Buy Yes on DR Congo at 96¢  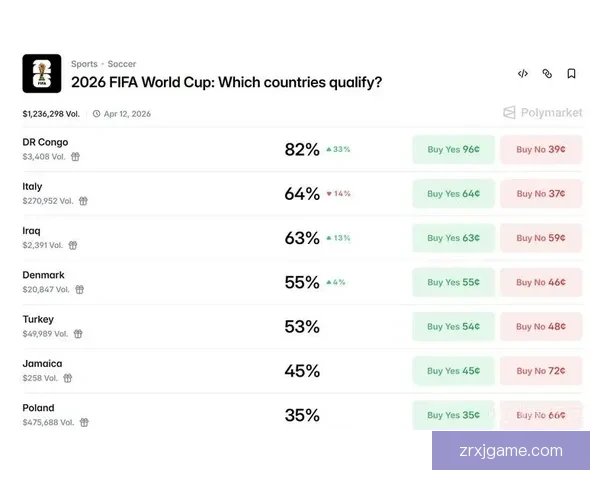453,150
